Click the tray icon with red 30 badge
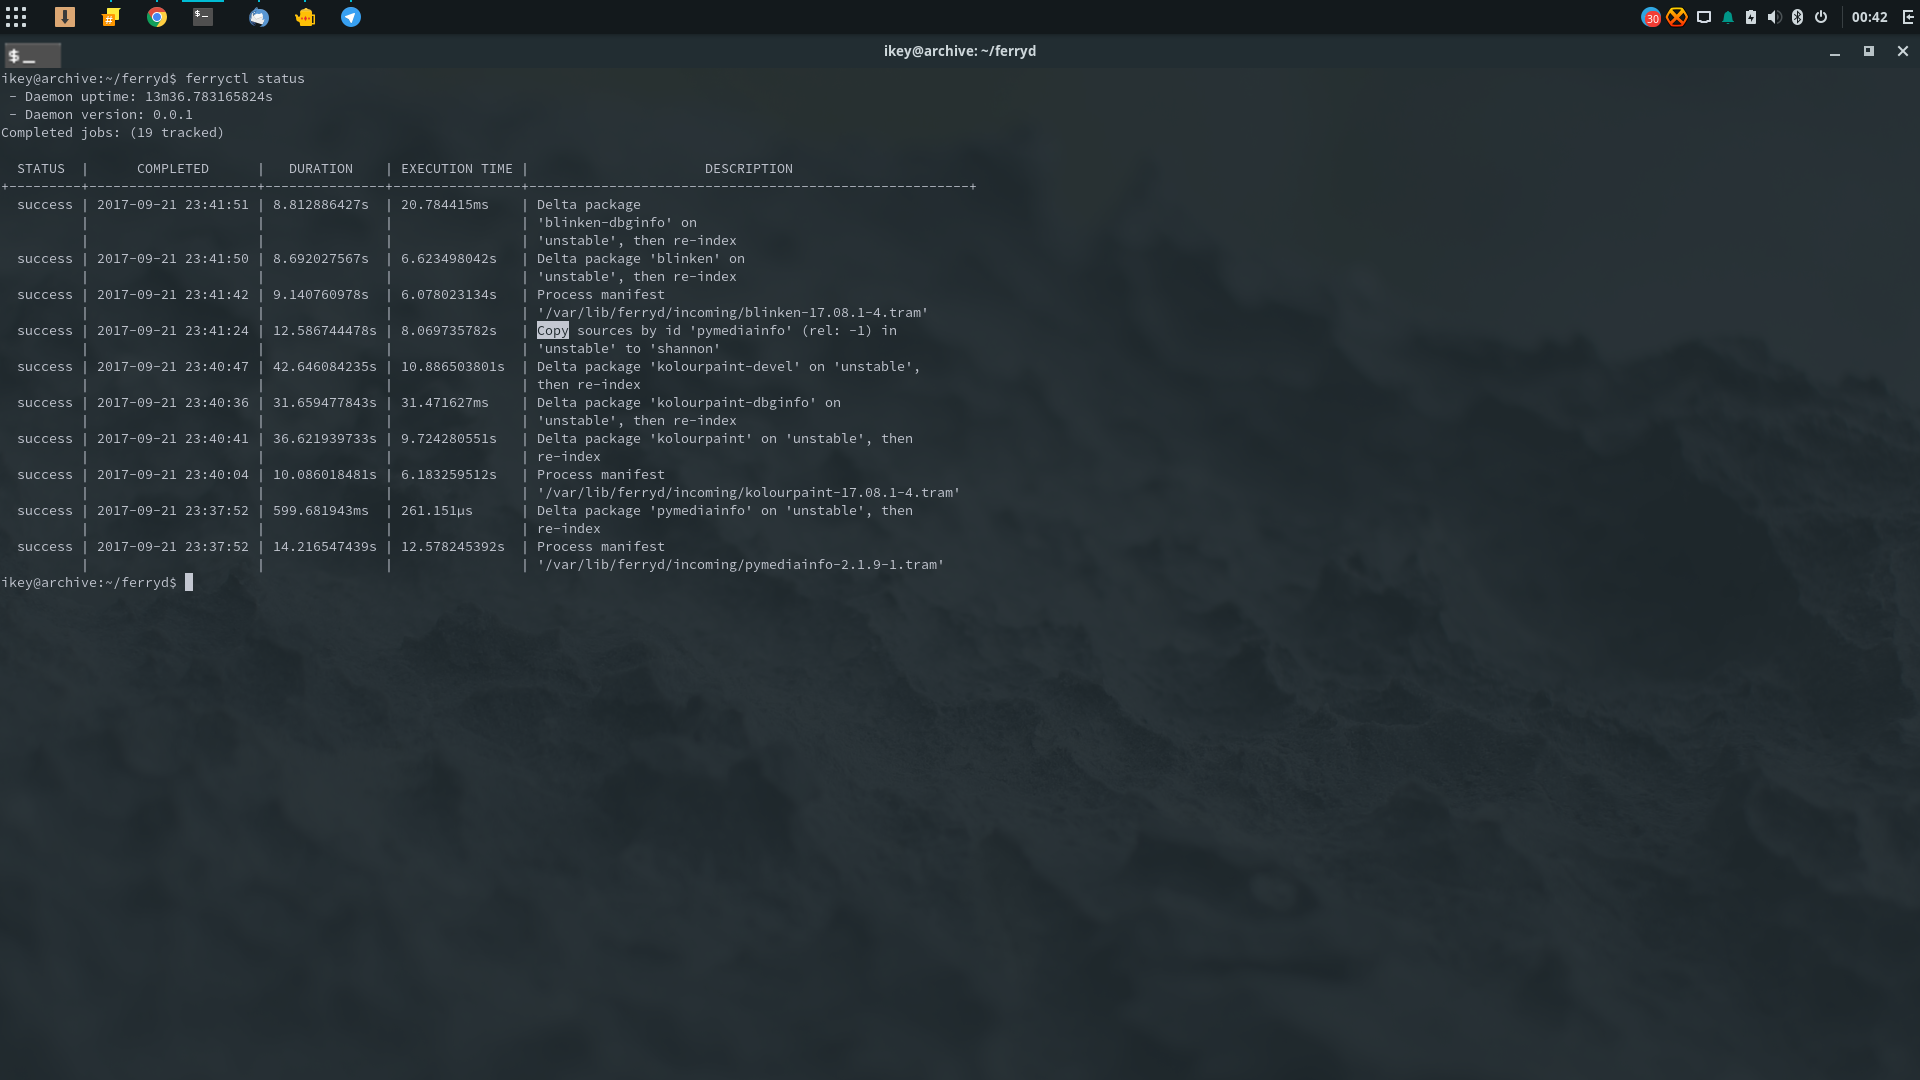The width and height of the screenshot is (1920, 1080). pos(1651,17)
